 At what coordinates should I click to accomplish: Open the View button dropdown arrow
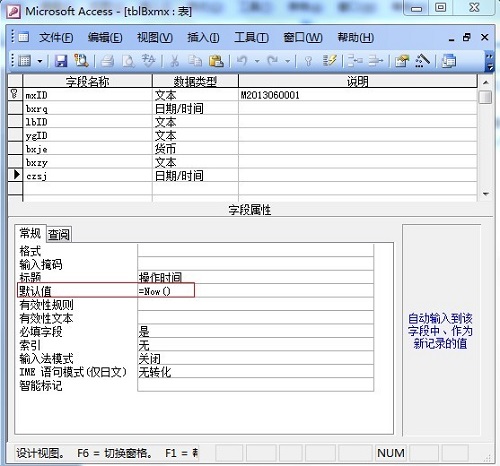click(40, 61)
